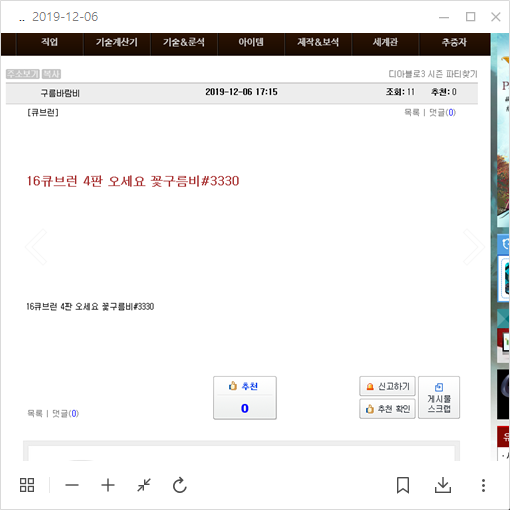Zoom in with the plus icon
The height and width of the screenshot is (510, 510).
[x=108, y=485]
